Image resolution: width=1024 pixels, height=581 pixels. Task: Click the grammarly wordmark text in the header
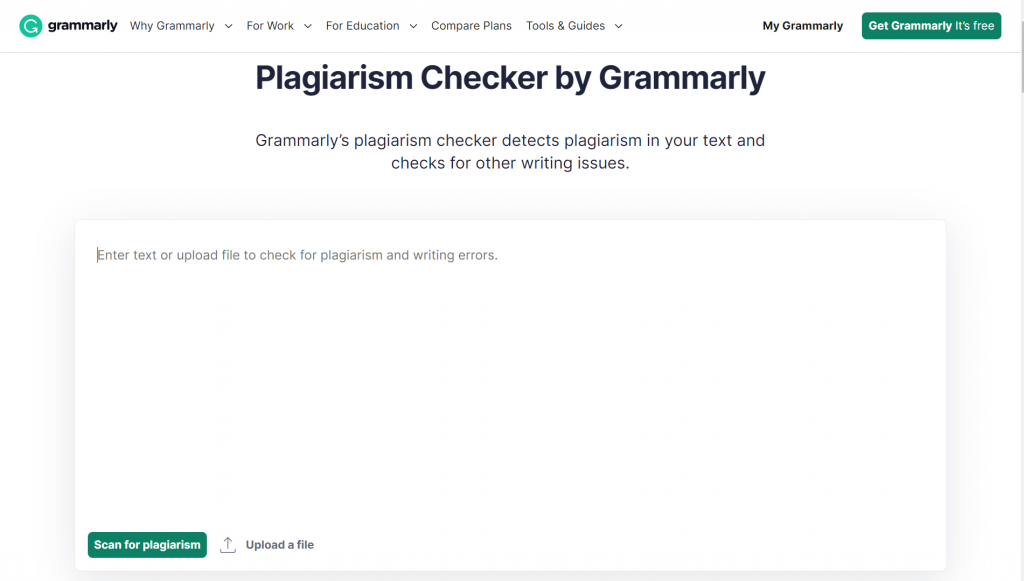pyautogui.click(x=84, y=25)
